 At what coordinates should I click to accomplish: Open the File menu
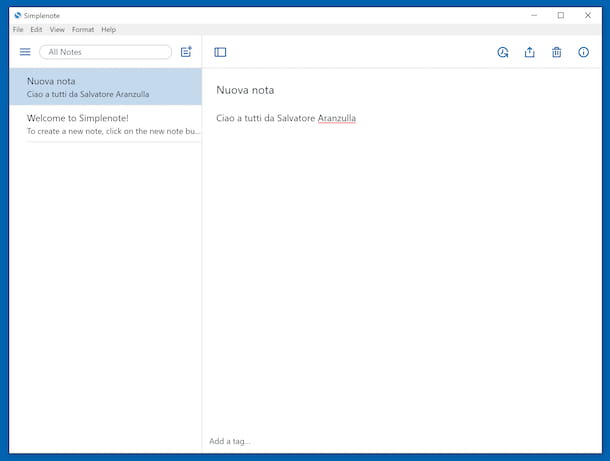click(18, 30)
